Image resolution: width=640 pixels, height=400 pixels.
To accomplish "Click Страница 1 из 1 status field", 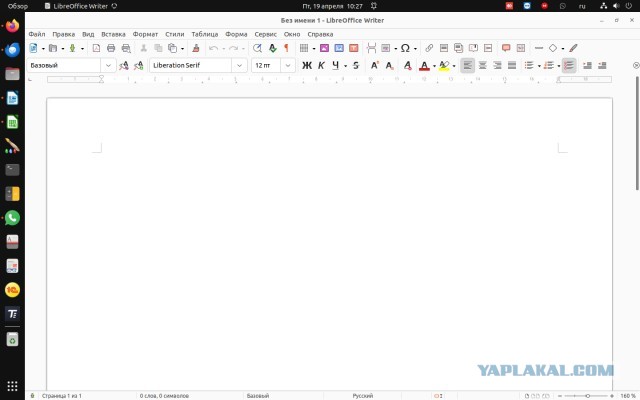I will click(62, 396).
